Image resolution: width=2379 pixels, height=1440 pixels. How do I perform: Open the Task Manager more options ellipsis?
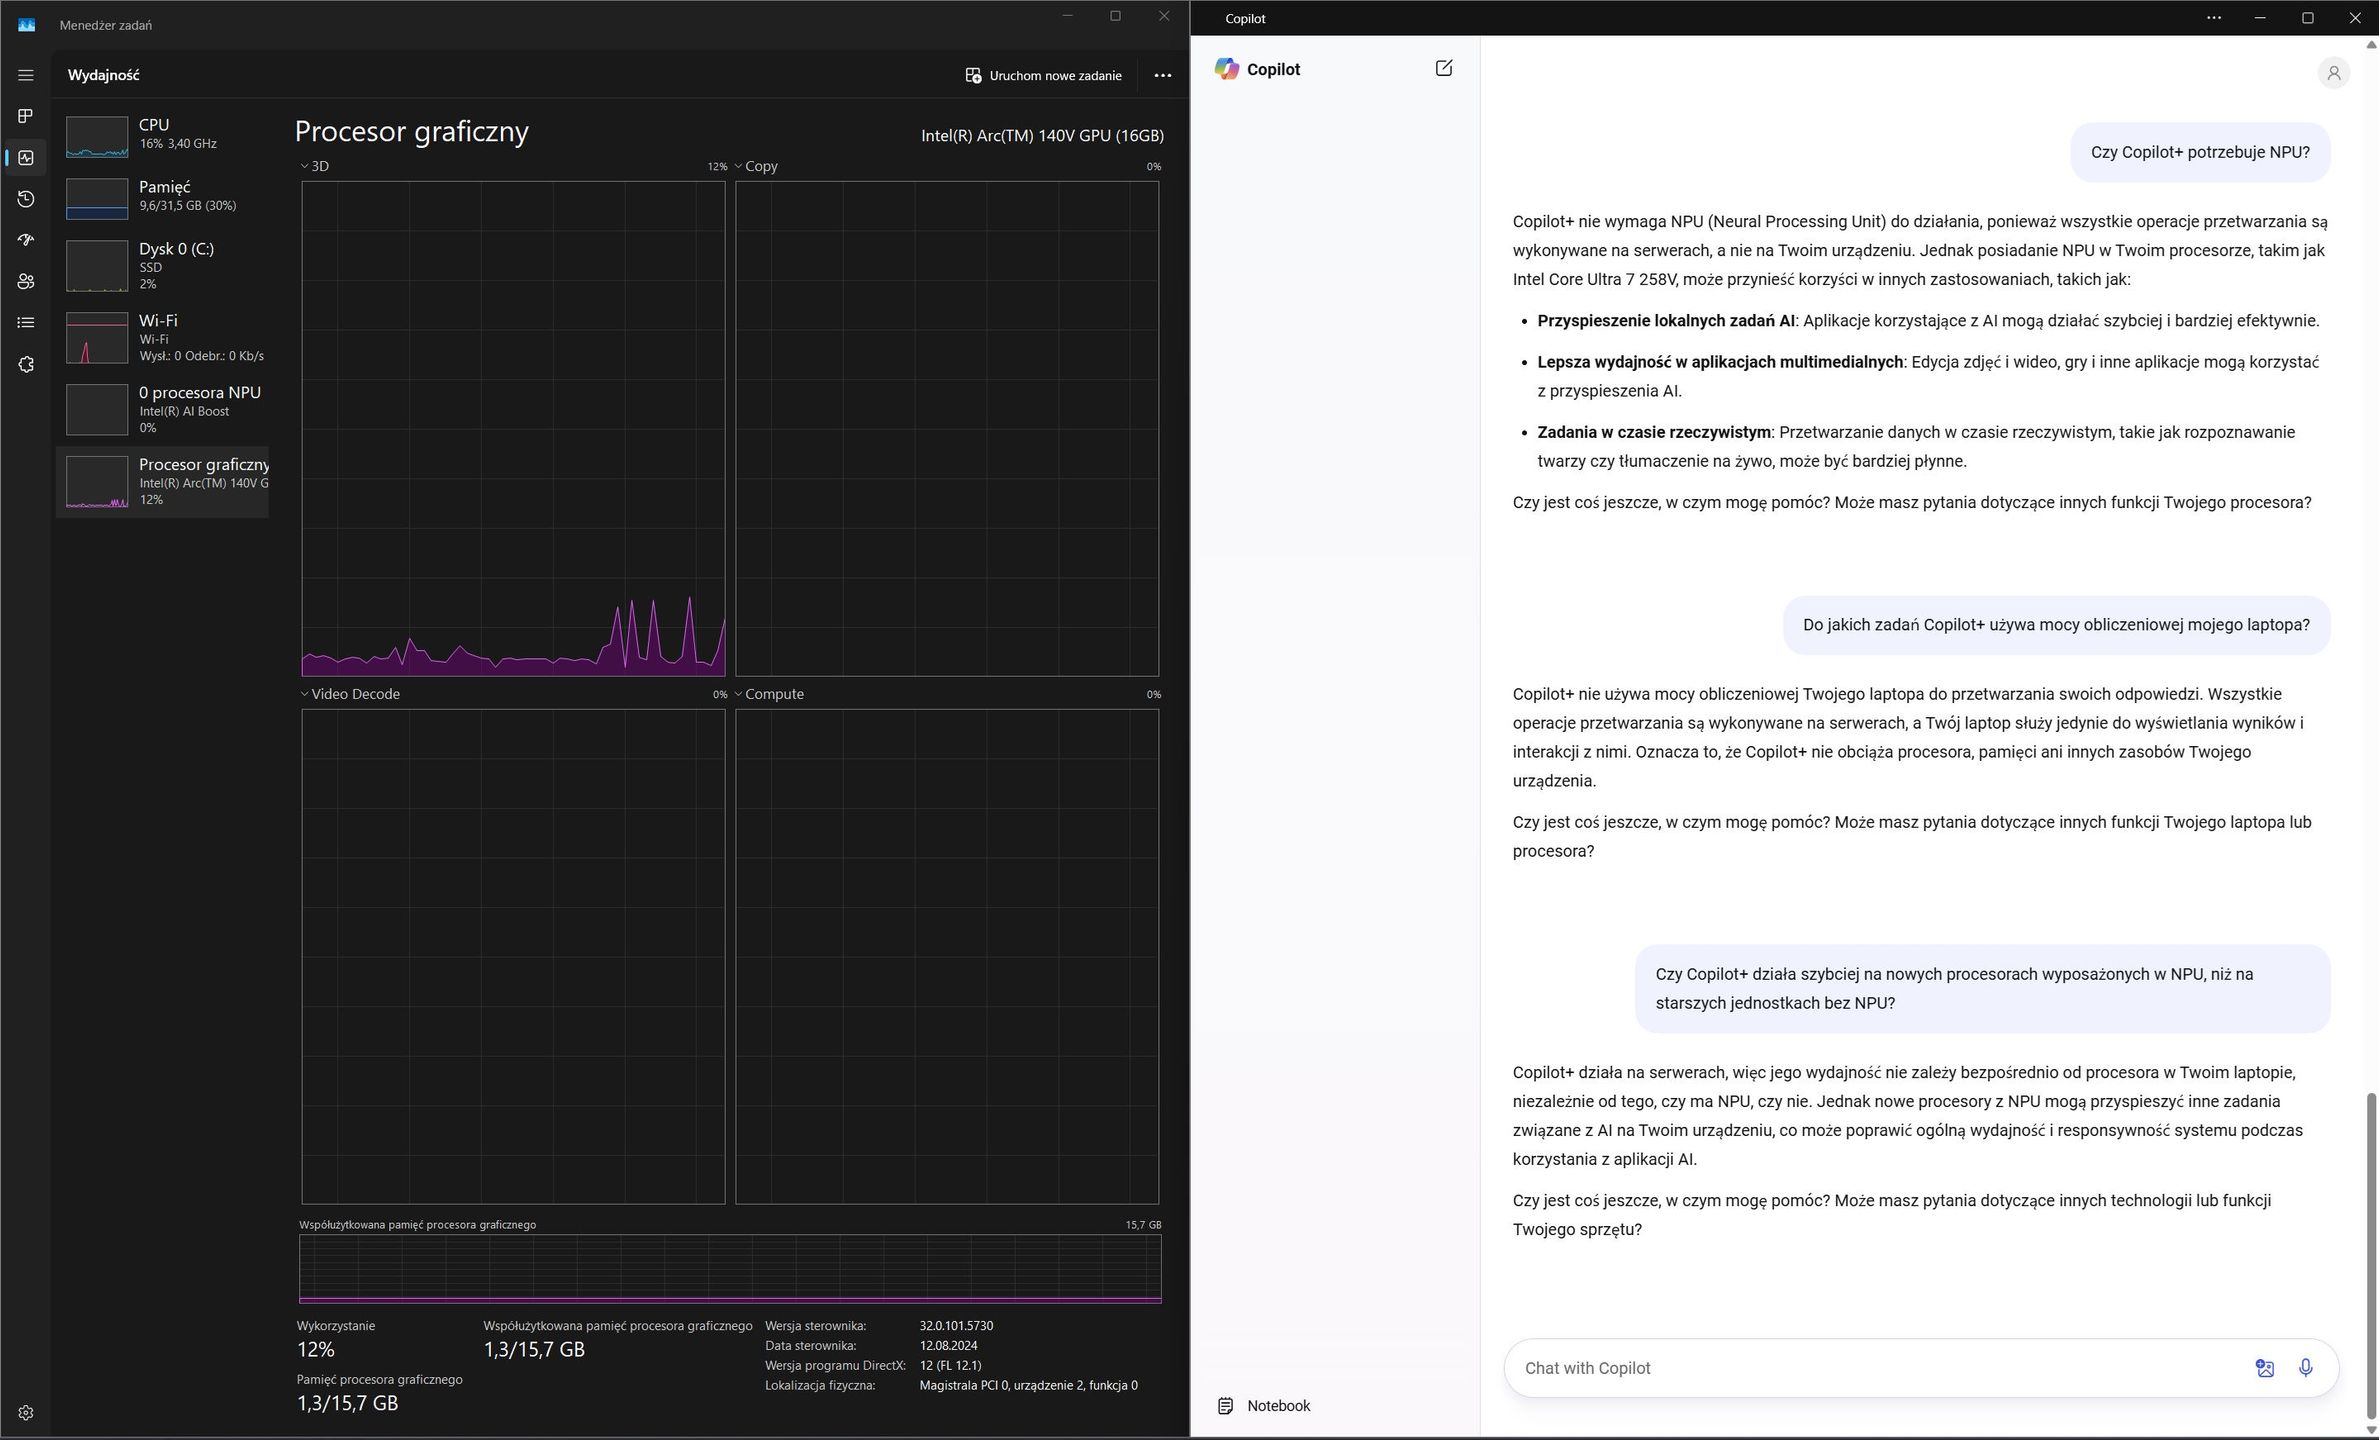[1162, 75]
